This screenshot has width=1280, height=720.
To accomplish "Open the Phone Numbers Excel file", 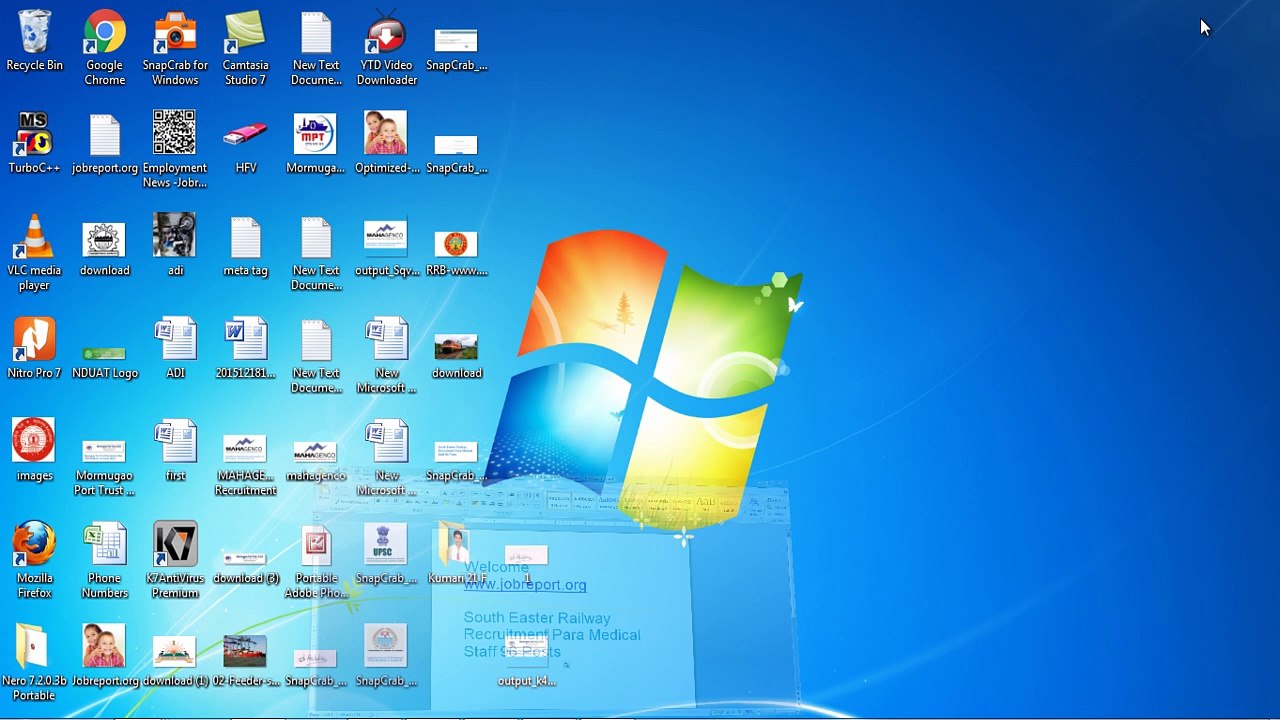I will click(x=105, y=561).
